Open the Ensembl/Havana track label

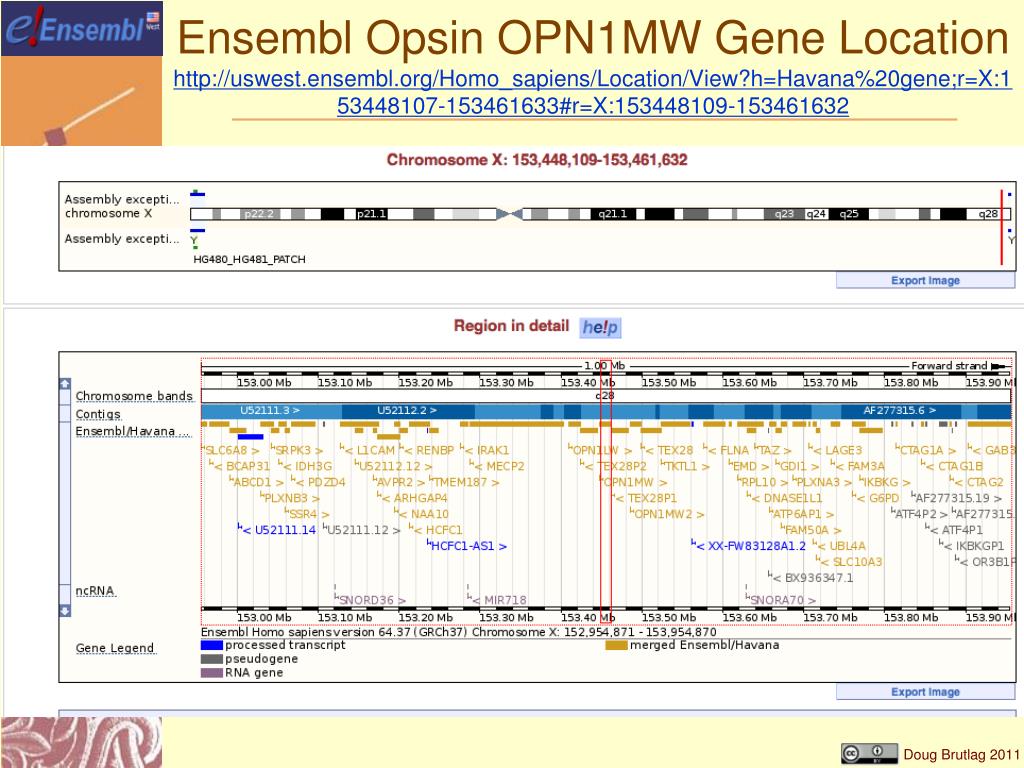(133, 432)
